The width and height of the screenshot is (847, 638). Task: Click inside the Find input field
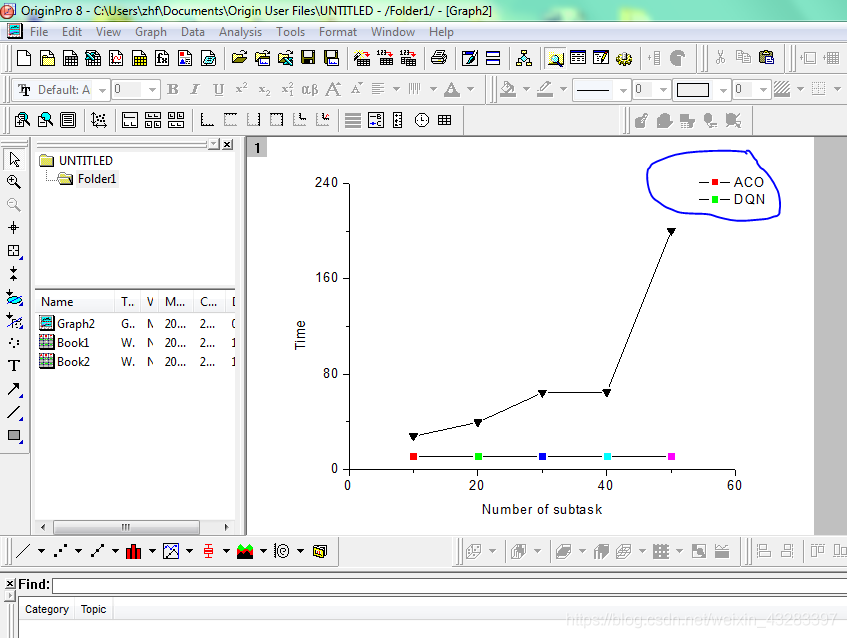tap(449, 585)
